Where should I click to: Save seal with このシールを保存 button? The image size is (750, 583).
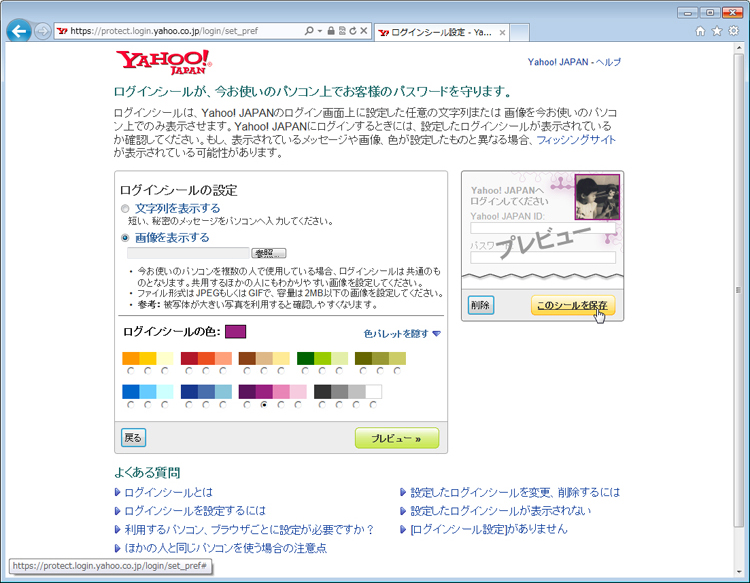(x=572, y=305)
